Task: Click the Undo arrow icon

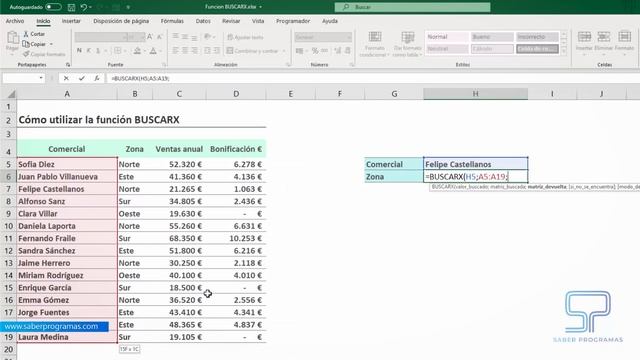Action: point(84,7)
